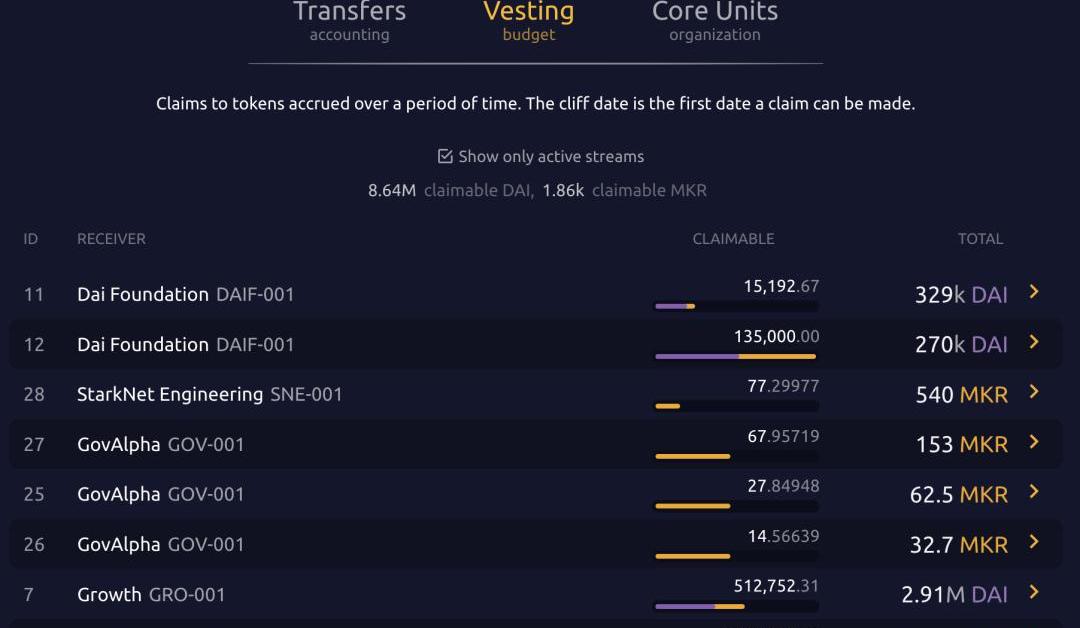The height and width of the screenshot is (628, 1080).
Task: Toggle Show only active streams checkbox
Action: 445,156
